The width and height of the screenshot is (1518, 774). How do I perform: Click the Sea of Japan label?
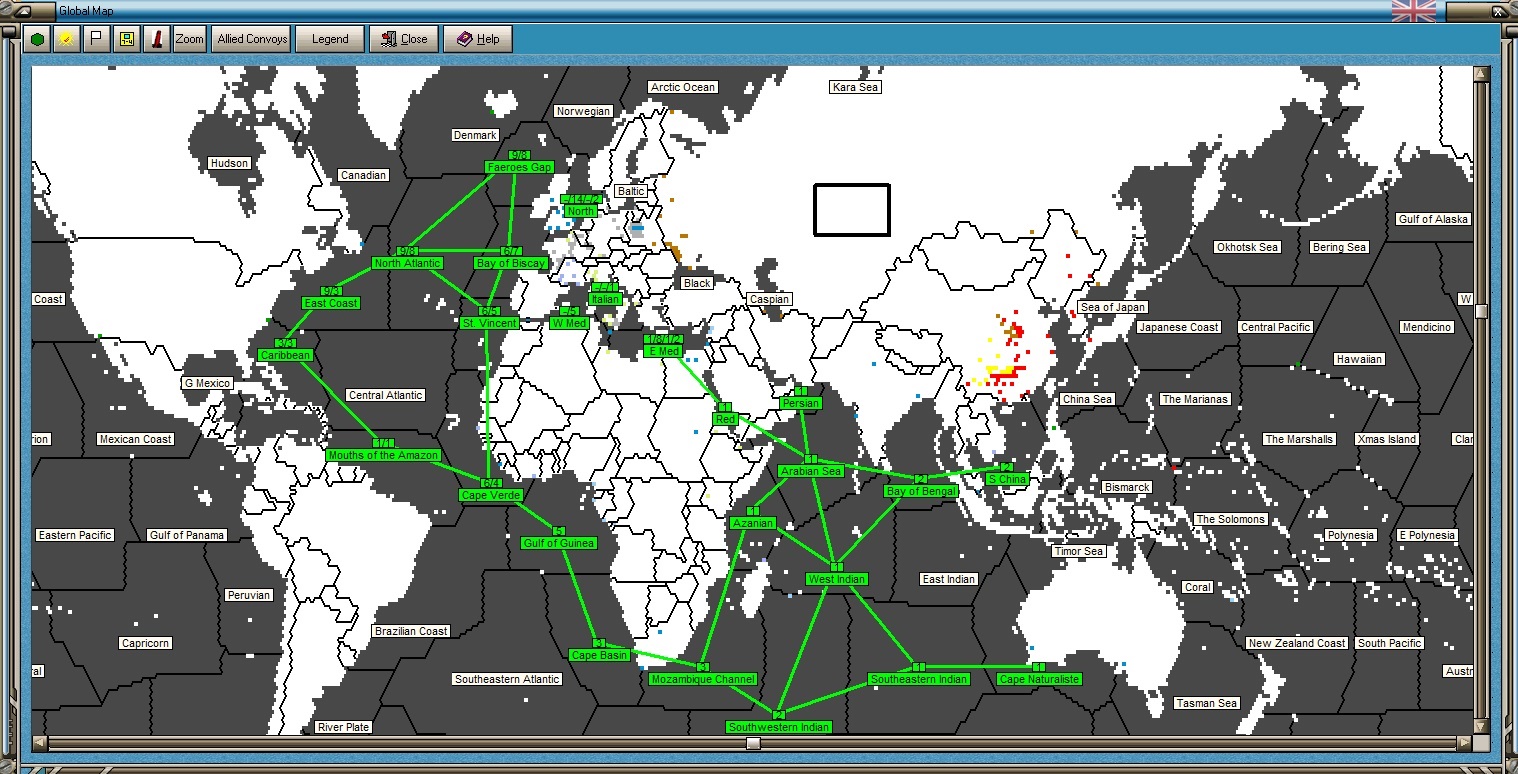tap(1113, 307)
